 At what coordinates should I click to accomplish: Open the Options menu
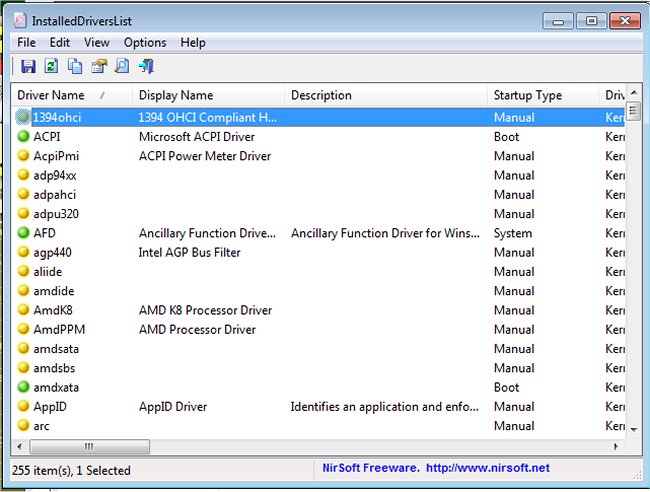click(145, 43)
